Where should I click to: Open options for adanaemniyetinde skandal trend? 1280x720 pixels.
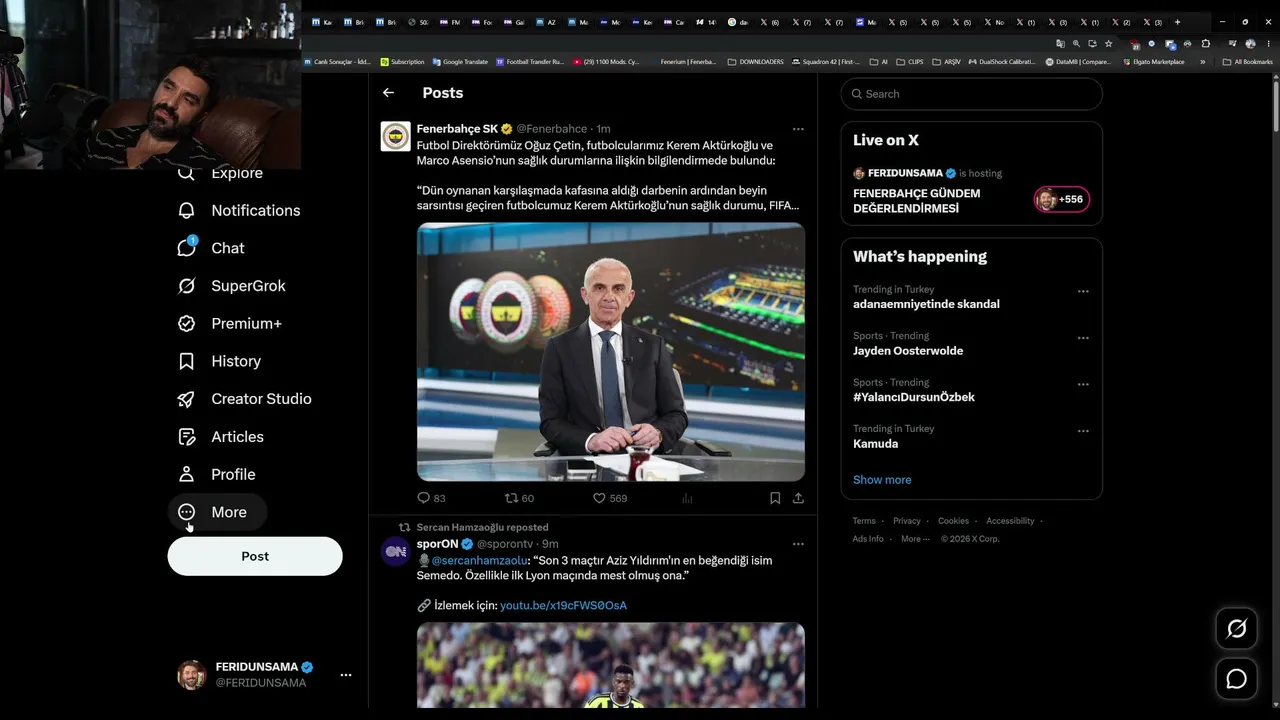click(1083, 292)
